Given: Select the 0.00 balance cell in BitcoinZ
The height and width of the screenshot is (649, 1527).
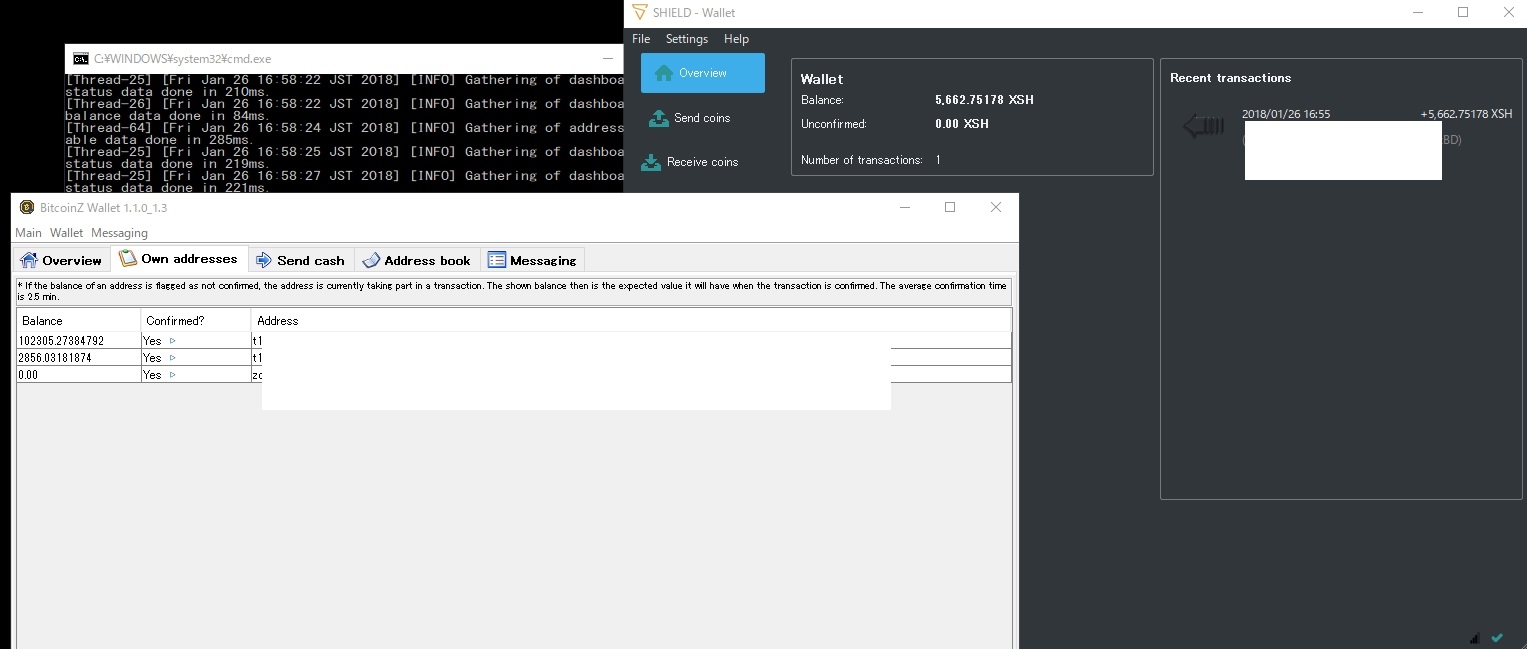Looking at the screenshot, I should point(79,375).
